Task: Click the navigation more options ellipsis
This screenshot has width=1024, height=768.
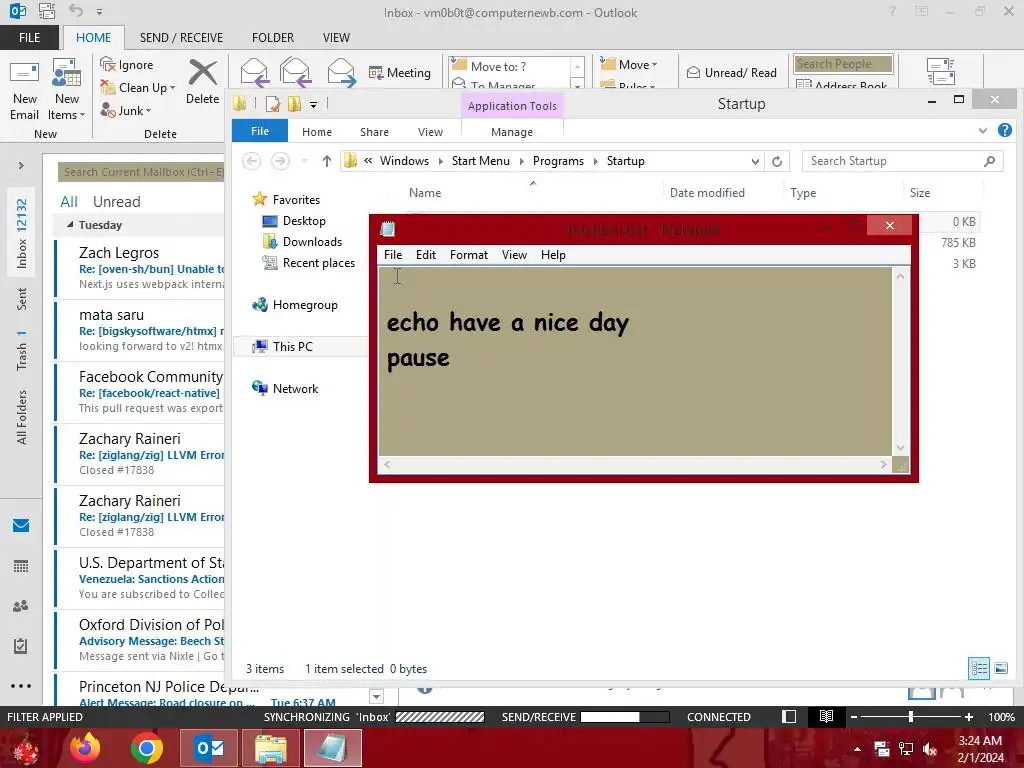Action: coord(21,686)
